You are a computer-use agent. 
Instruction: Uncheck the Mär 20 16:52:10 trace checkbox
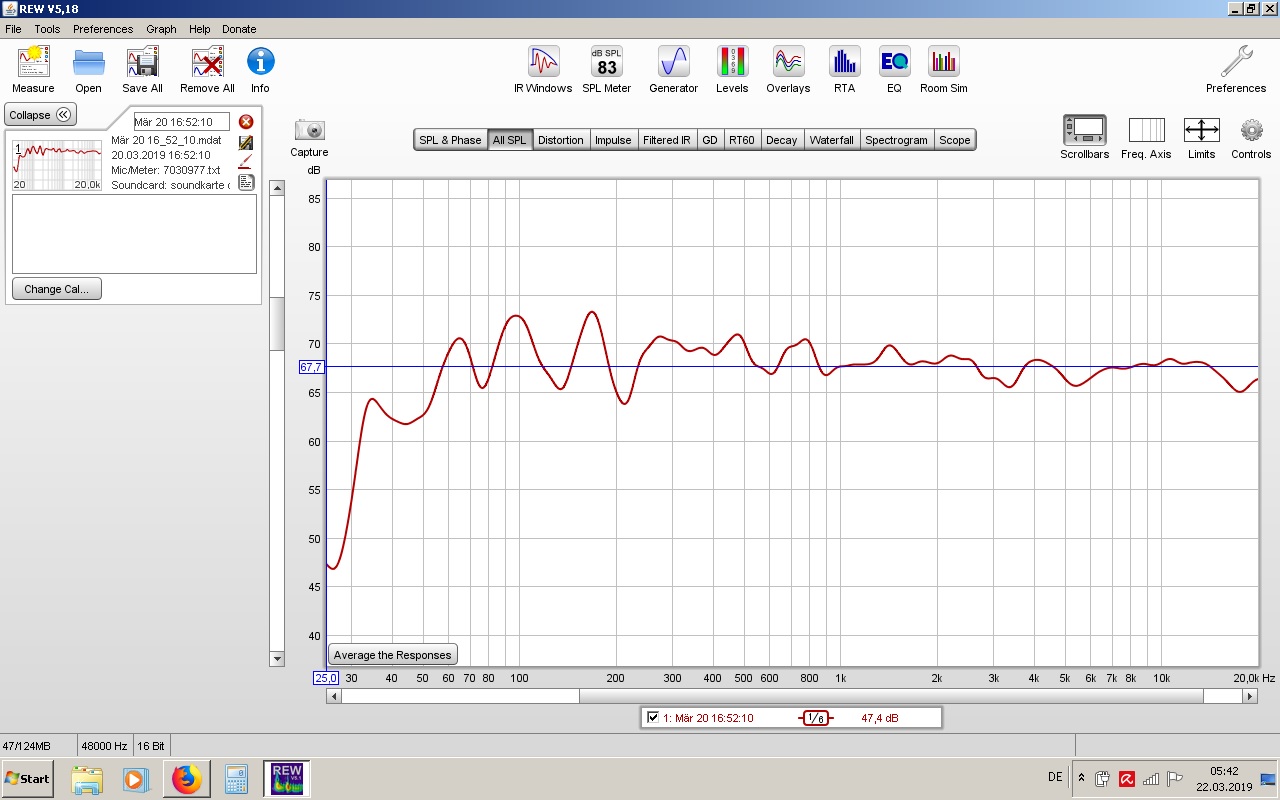[653, 718]
